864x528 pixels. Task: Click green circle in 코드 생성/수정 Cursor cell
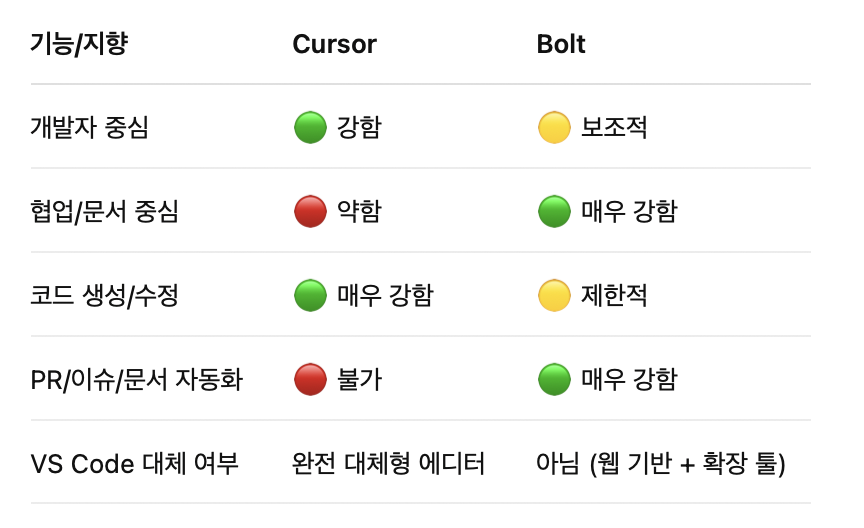(x=310, y=295)
